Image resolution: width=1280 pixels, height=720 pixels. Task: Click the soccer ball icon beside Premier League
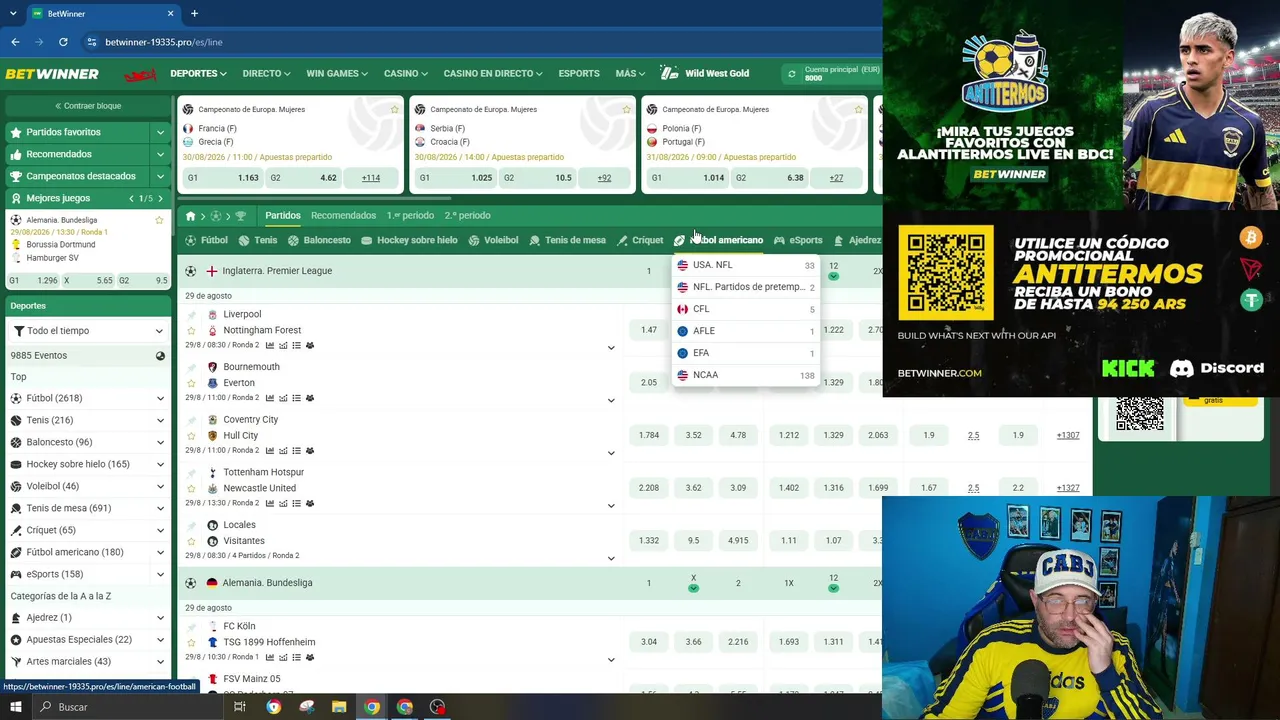pos(191,271)
